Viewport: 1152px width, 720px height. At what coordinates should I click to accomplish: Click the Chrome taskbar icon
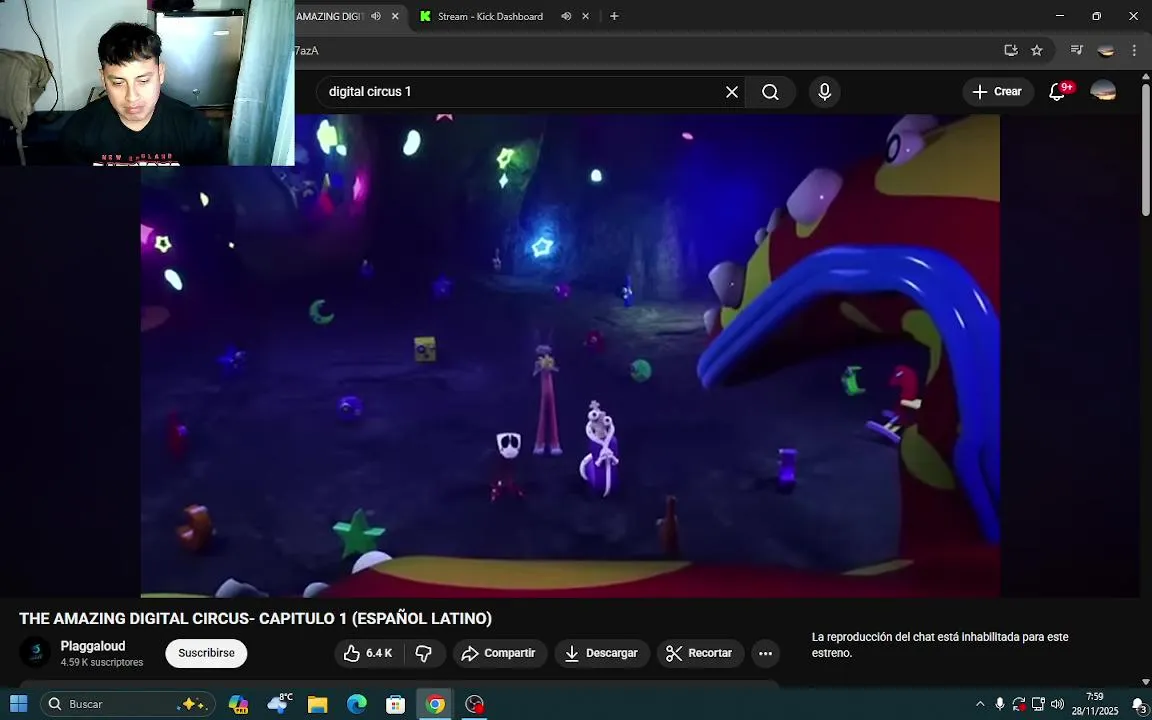(x=435, y=704)
